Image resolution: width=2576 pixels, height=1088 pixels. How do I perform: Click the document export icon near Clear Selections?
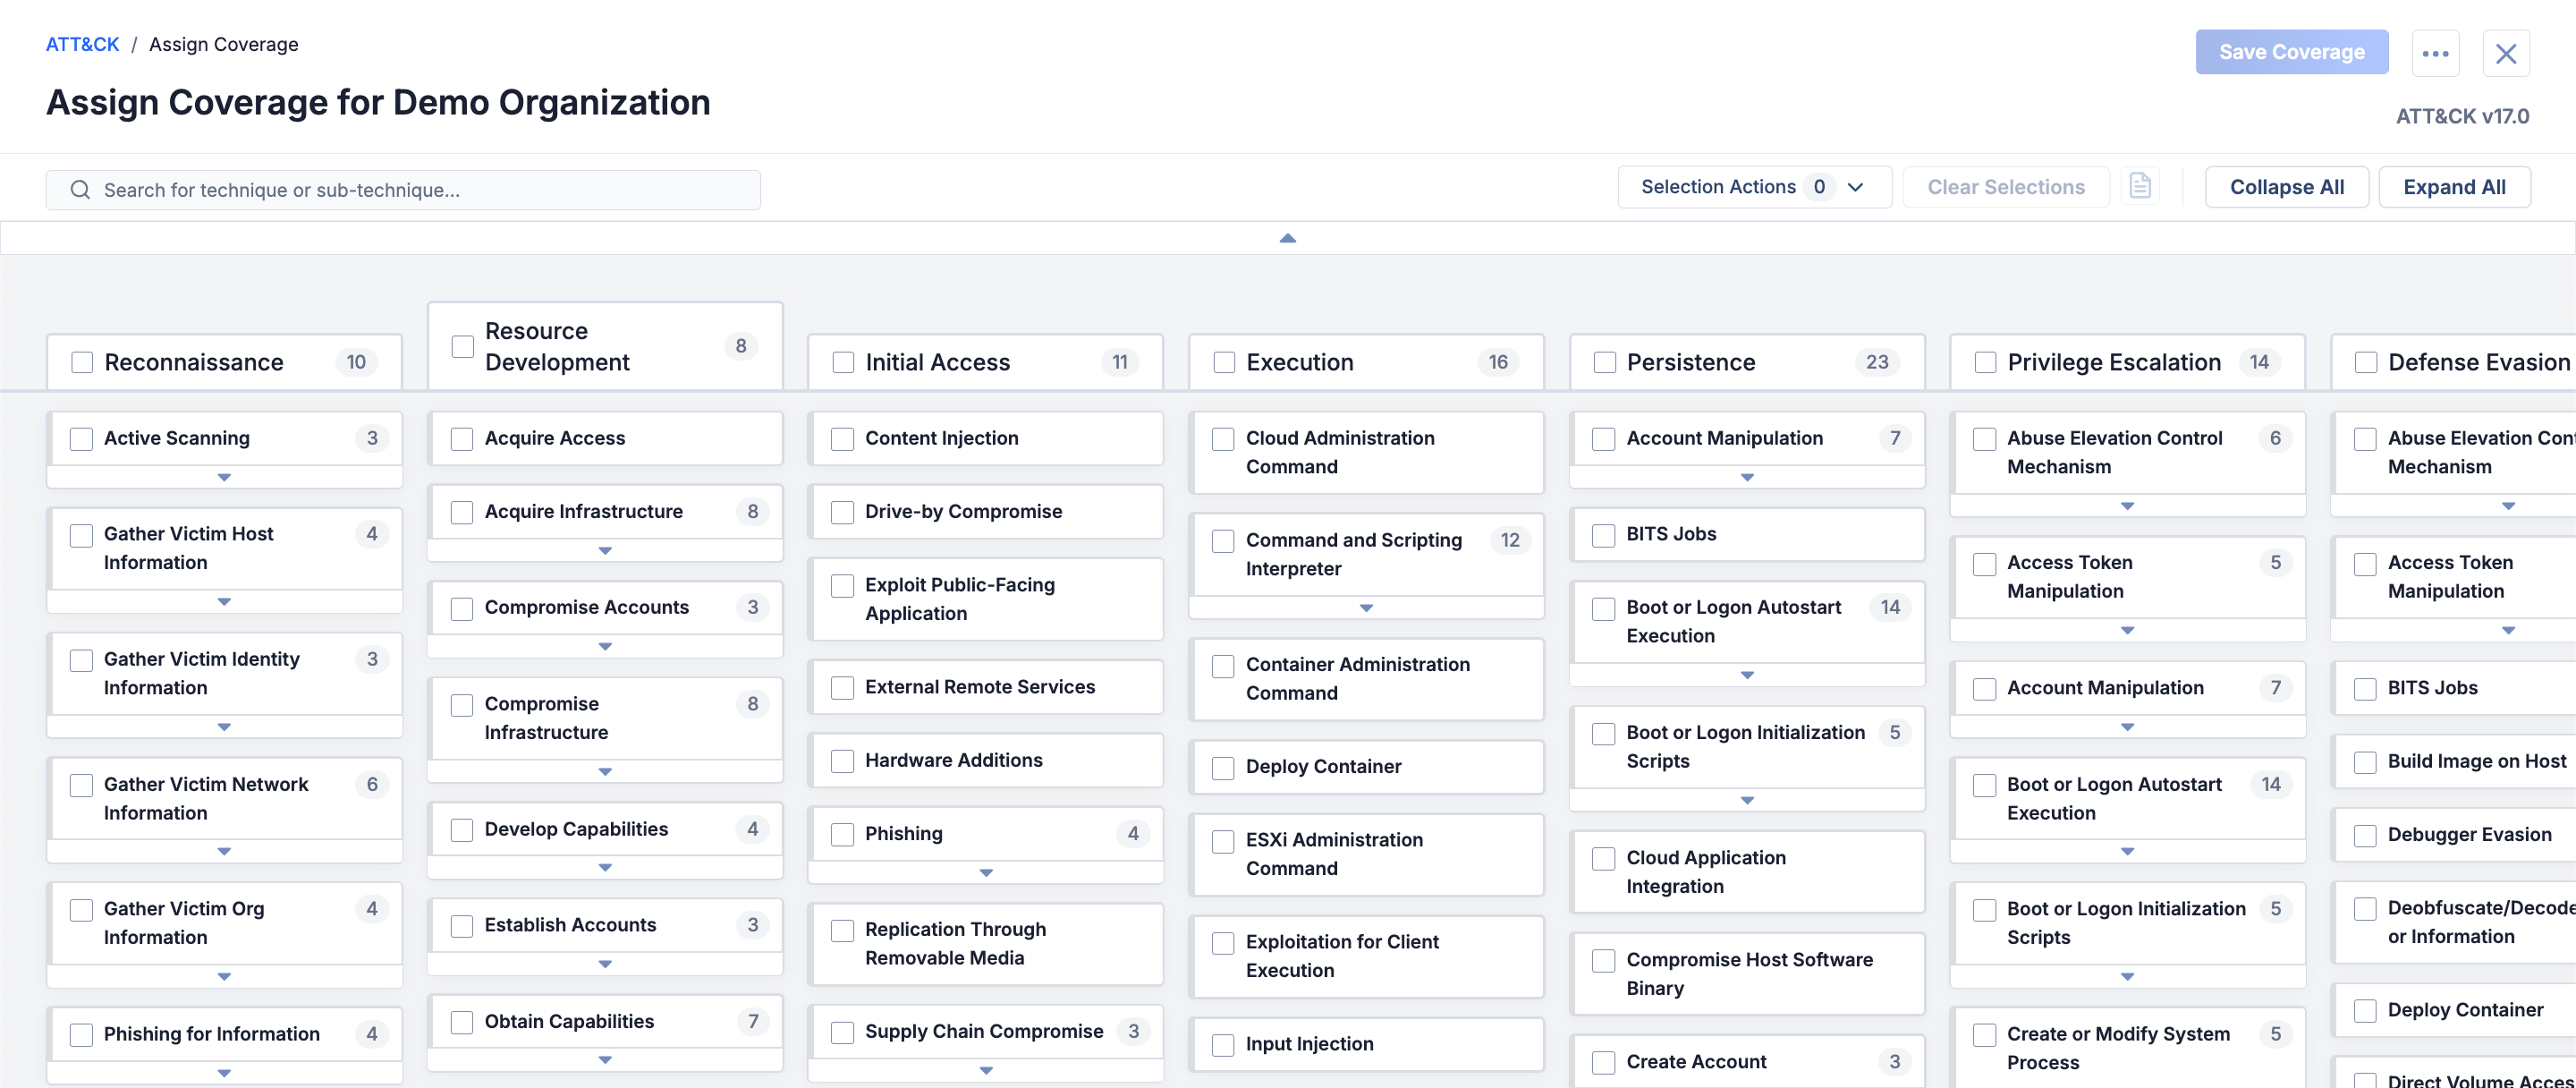click(2139, 186)
